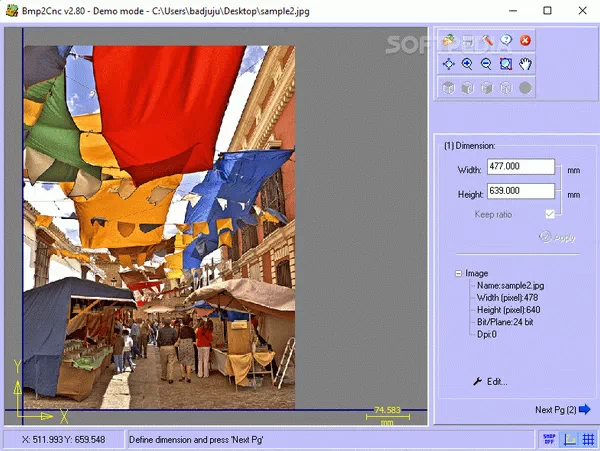The height and width of the screenshot is (451, 600).
Task: Click the open file folder icon
Action: pos(450,41)
